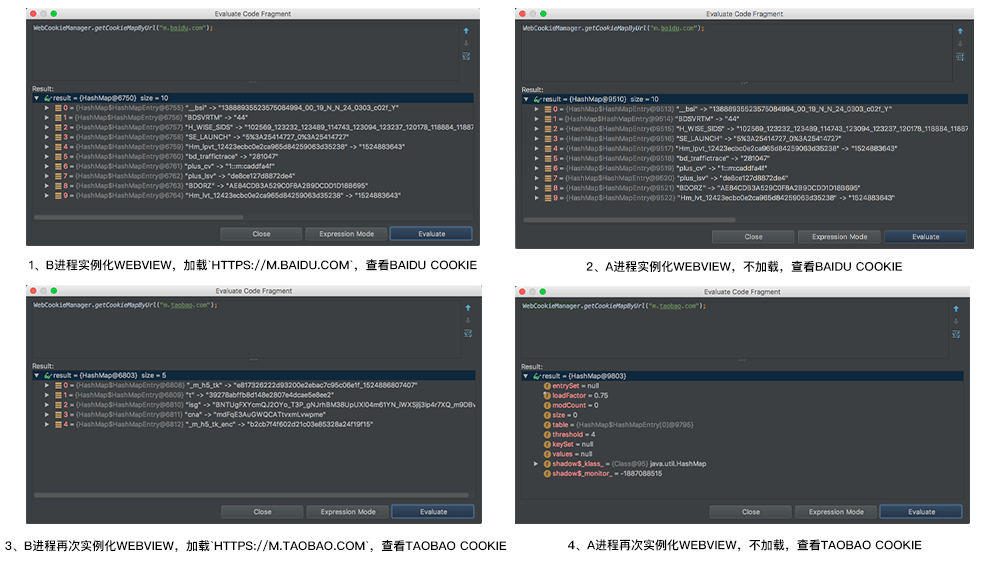Click the m.baidu.com code field above HashMap@6750
This screenshot has width=993, height=563.
point(245,51)
